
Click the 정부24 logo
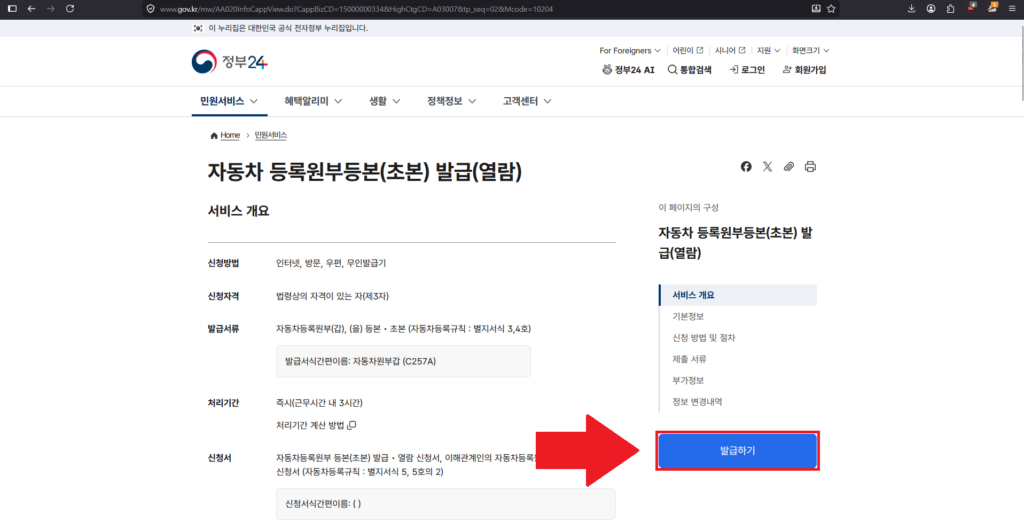point(229,62)
